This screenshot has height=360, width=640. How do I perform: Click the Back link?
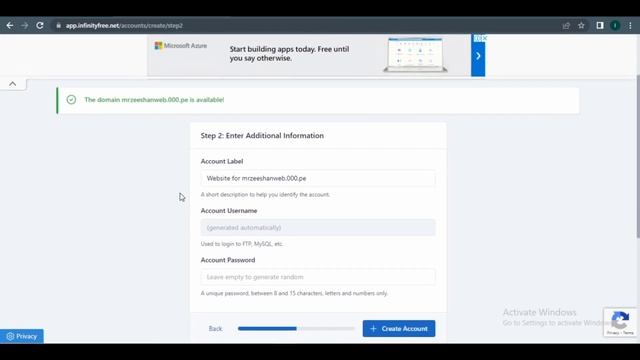215,329
